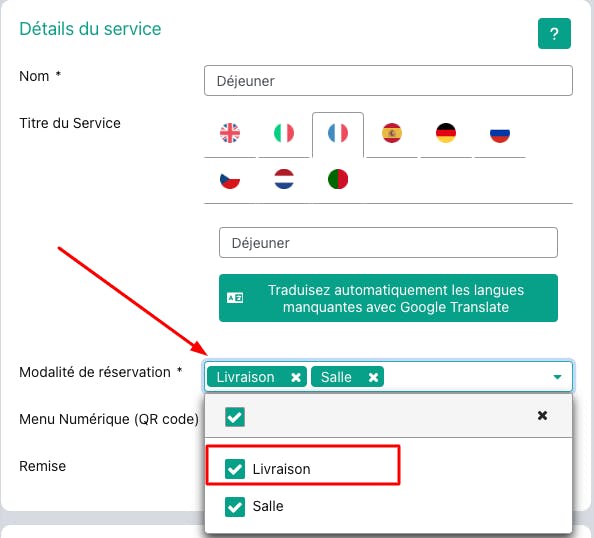Close dropdown panel with the X icon
Image resolution: width=594 pixels, height=538 pixels.
(542, 416)
